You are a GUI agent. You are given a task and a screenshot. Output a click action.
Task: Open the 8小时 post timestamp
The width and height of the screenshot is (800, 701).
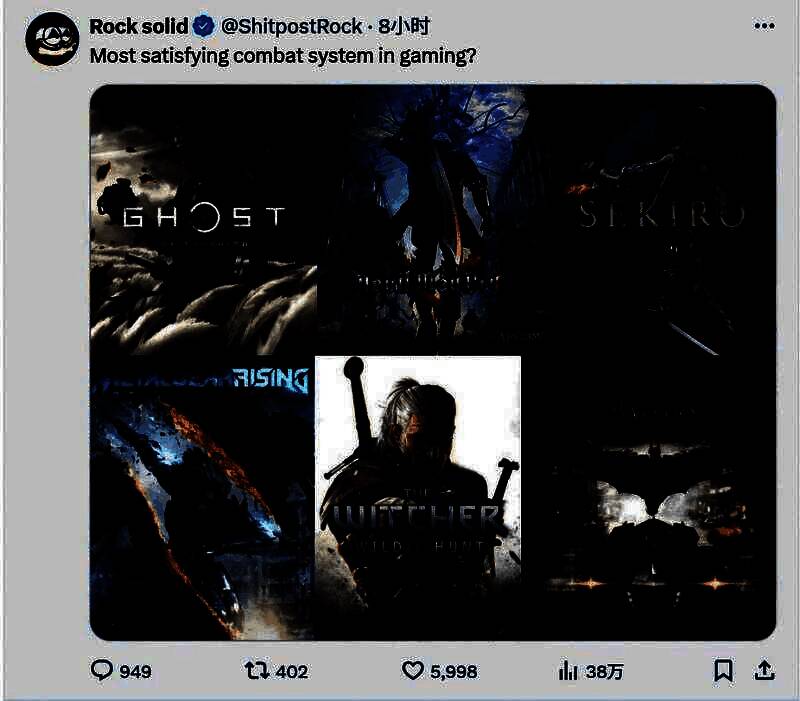coord(404,27)
